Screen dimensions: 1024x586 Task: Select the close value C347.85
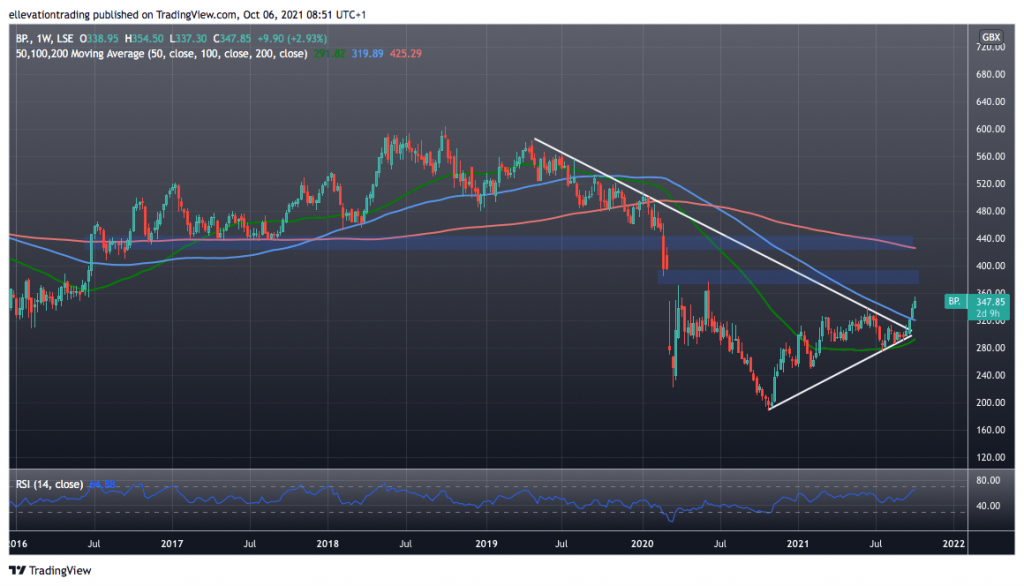point(232,39)
